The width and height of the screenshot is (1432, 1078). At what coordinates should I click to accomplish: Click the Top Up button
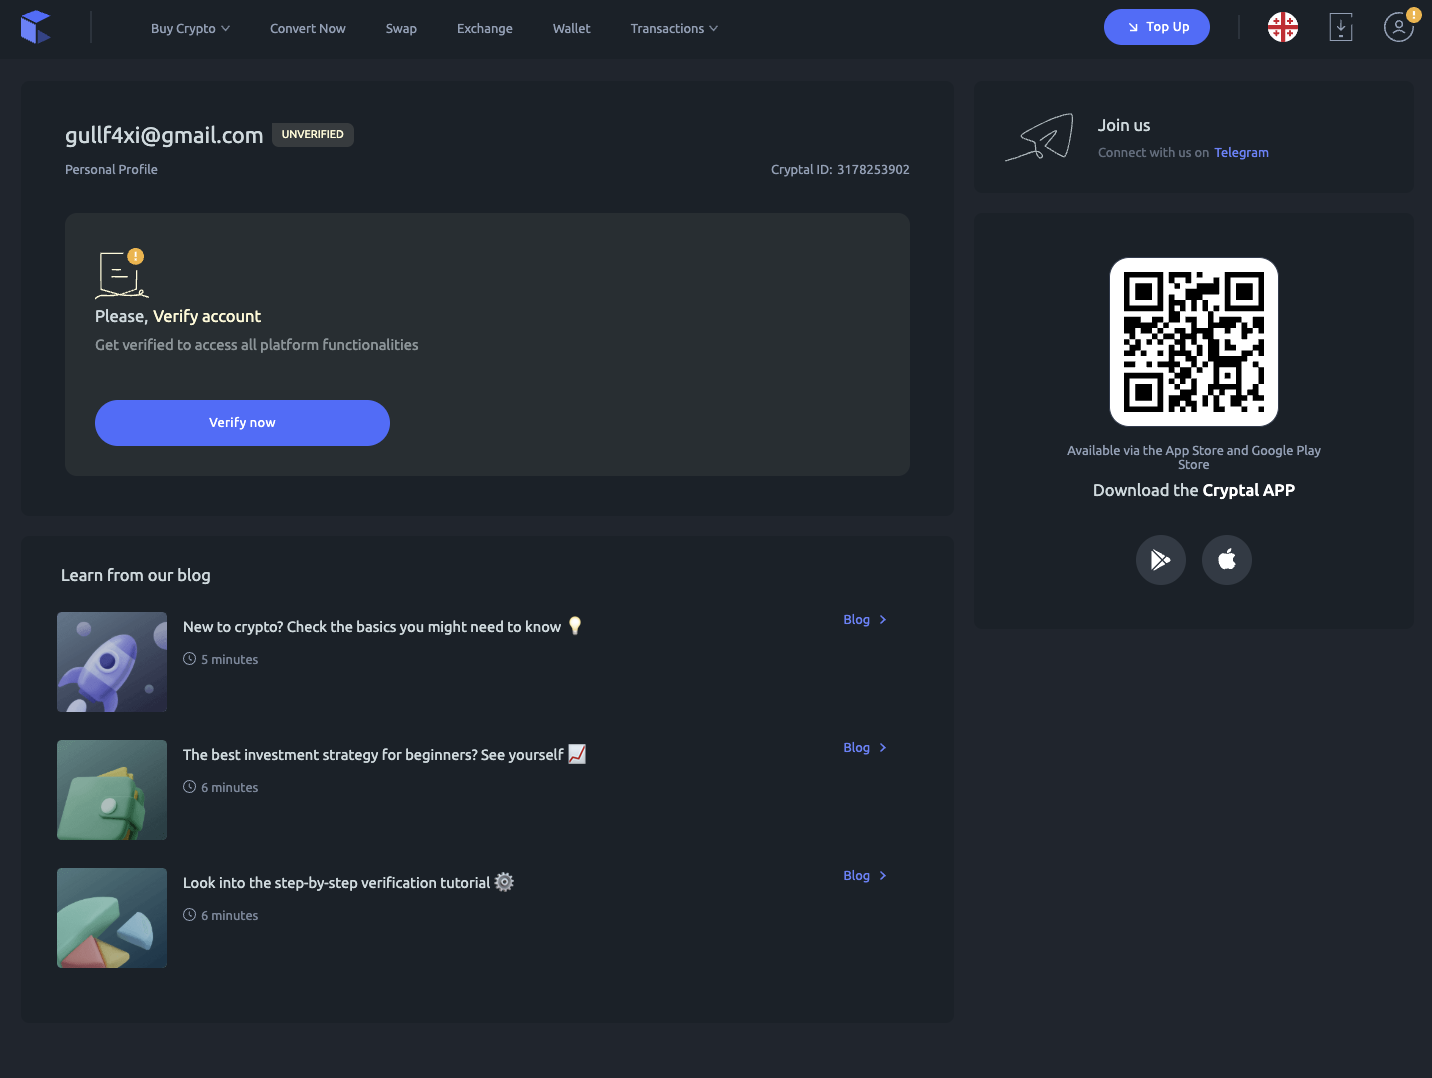click(x=1156, y=27)
